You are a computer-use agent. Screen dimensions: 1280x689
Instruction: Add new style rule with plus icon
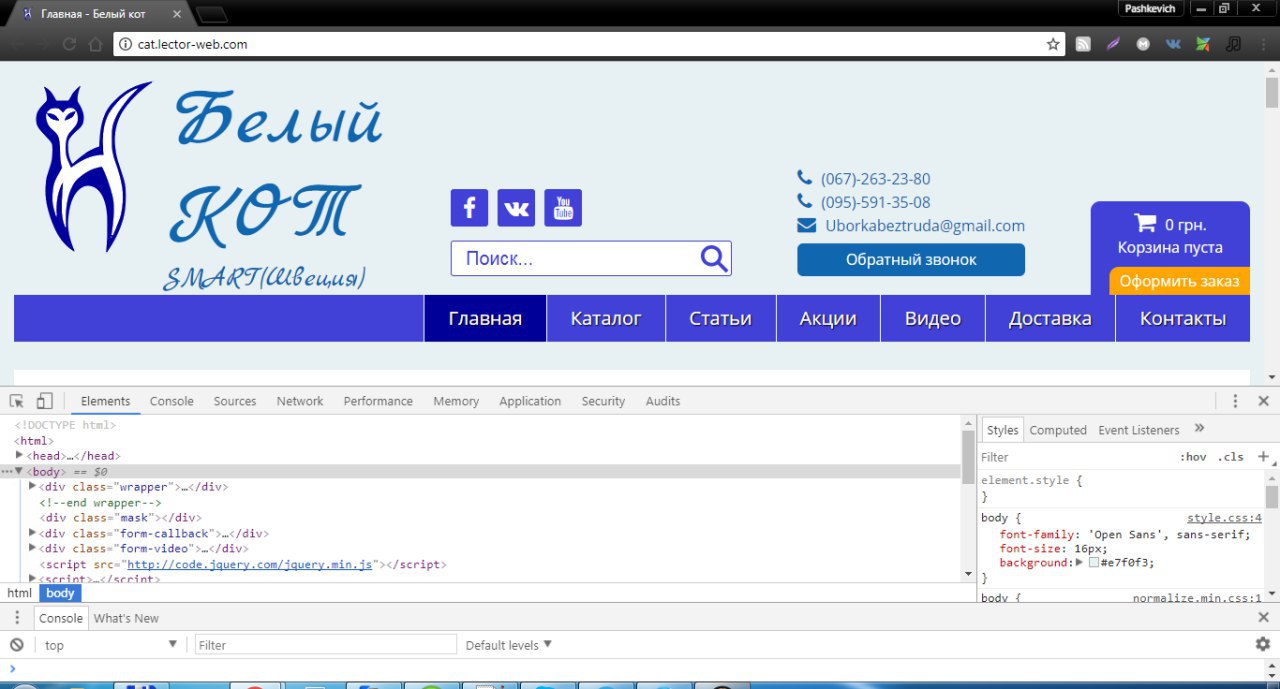pos(1263,456)
